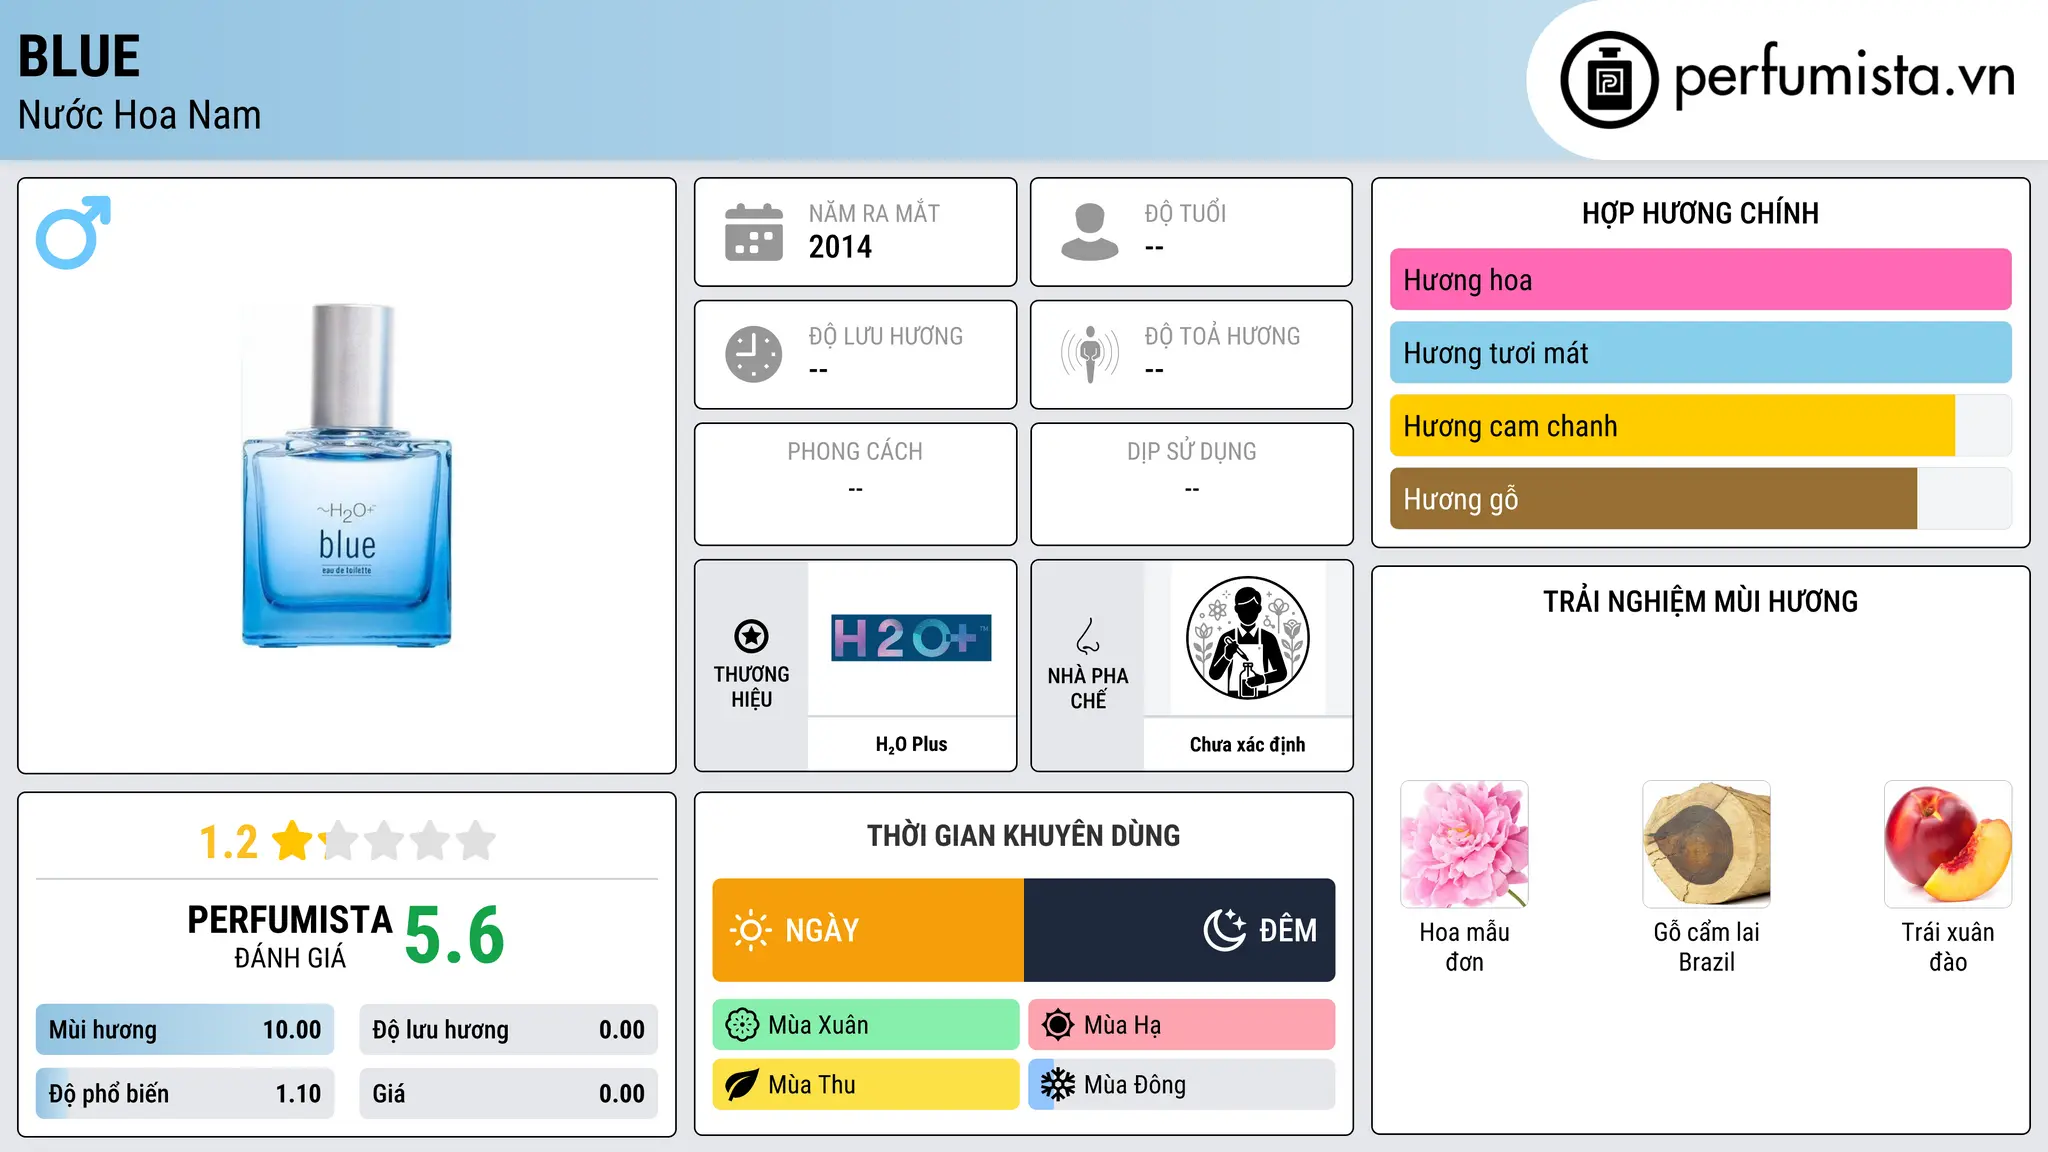The width and height of the screenshot is (2048, 1152).
Task: Click the Độ lưu hương score bar
Action: pos(509,1030)
